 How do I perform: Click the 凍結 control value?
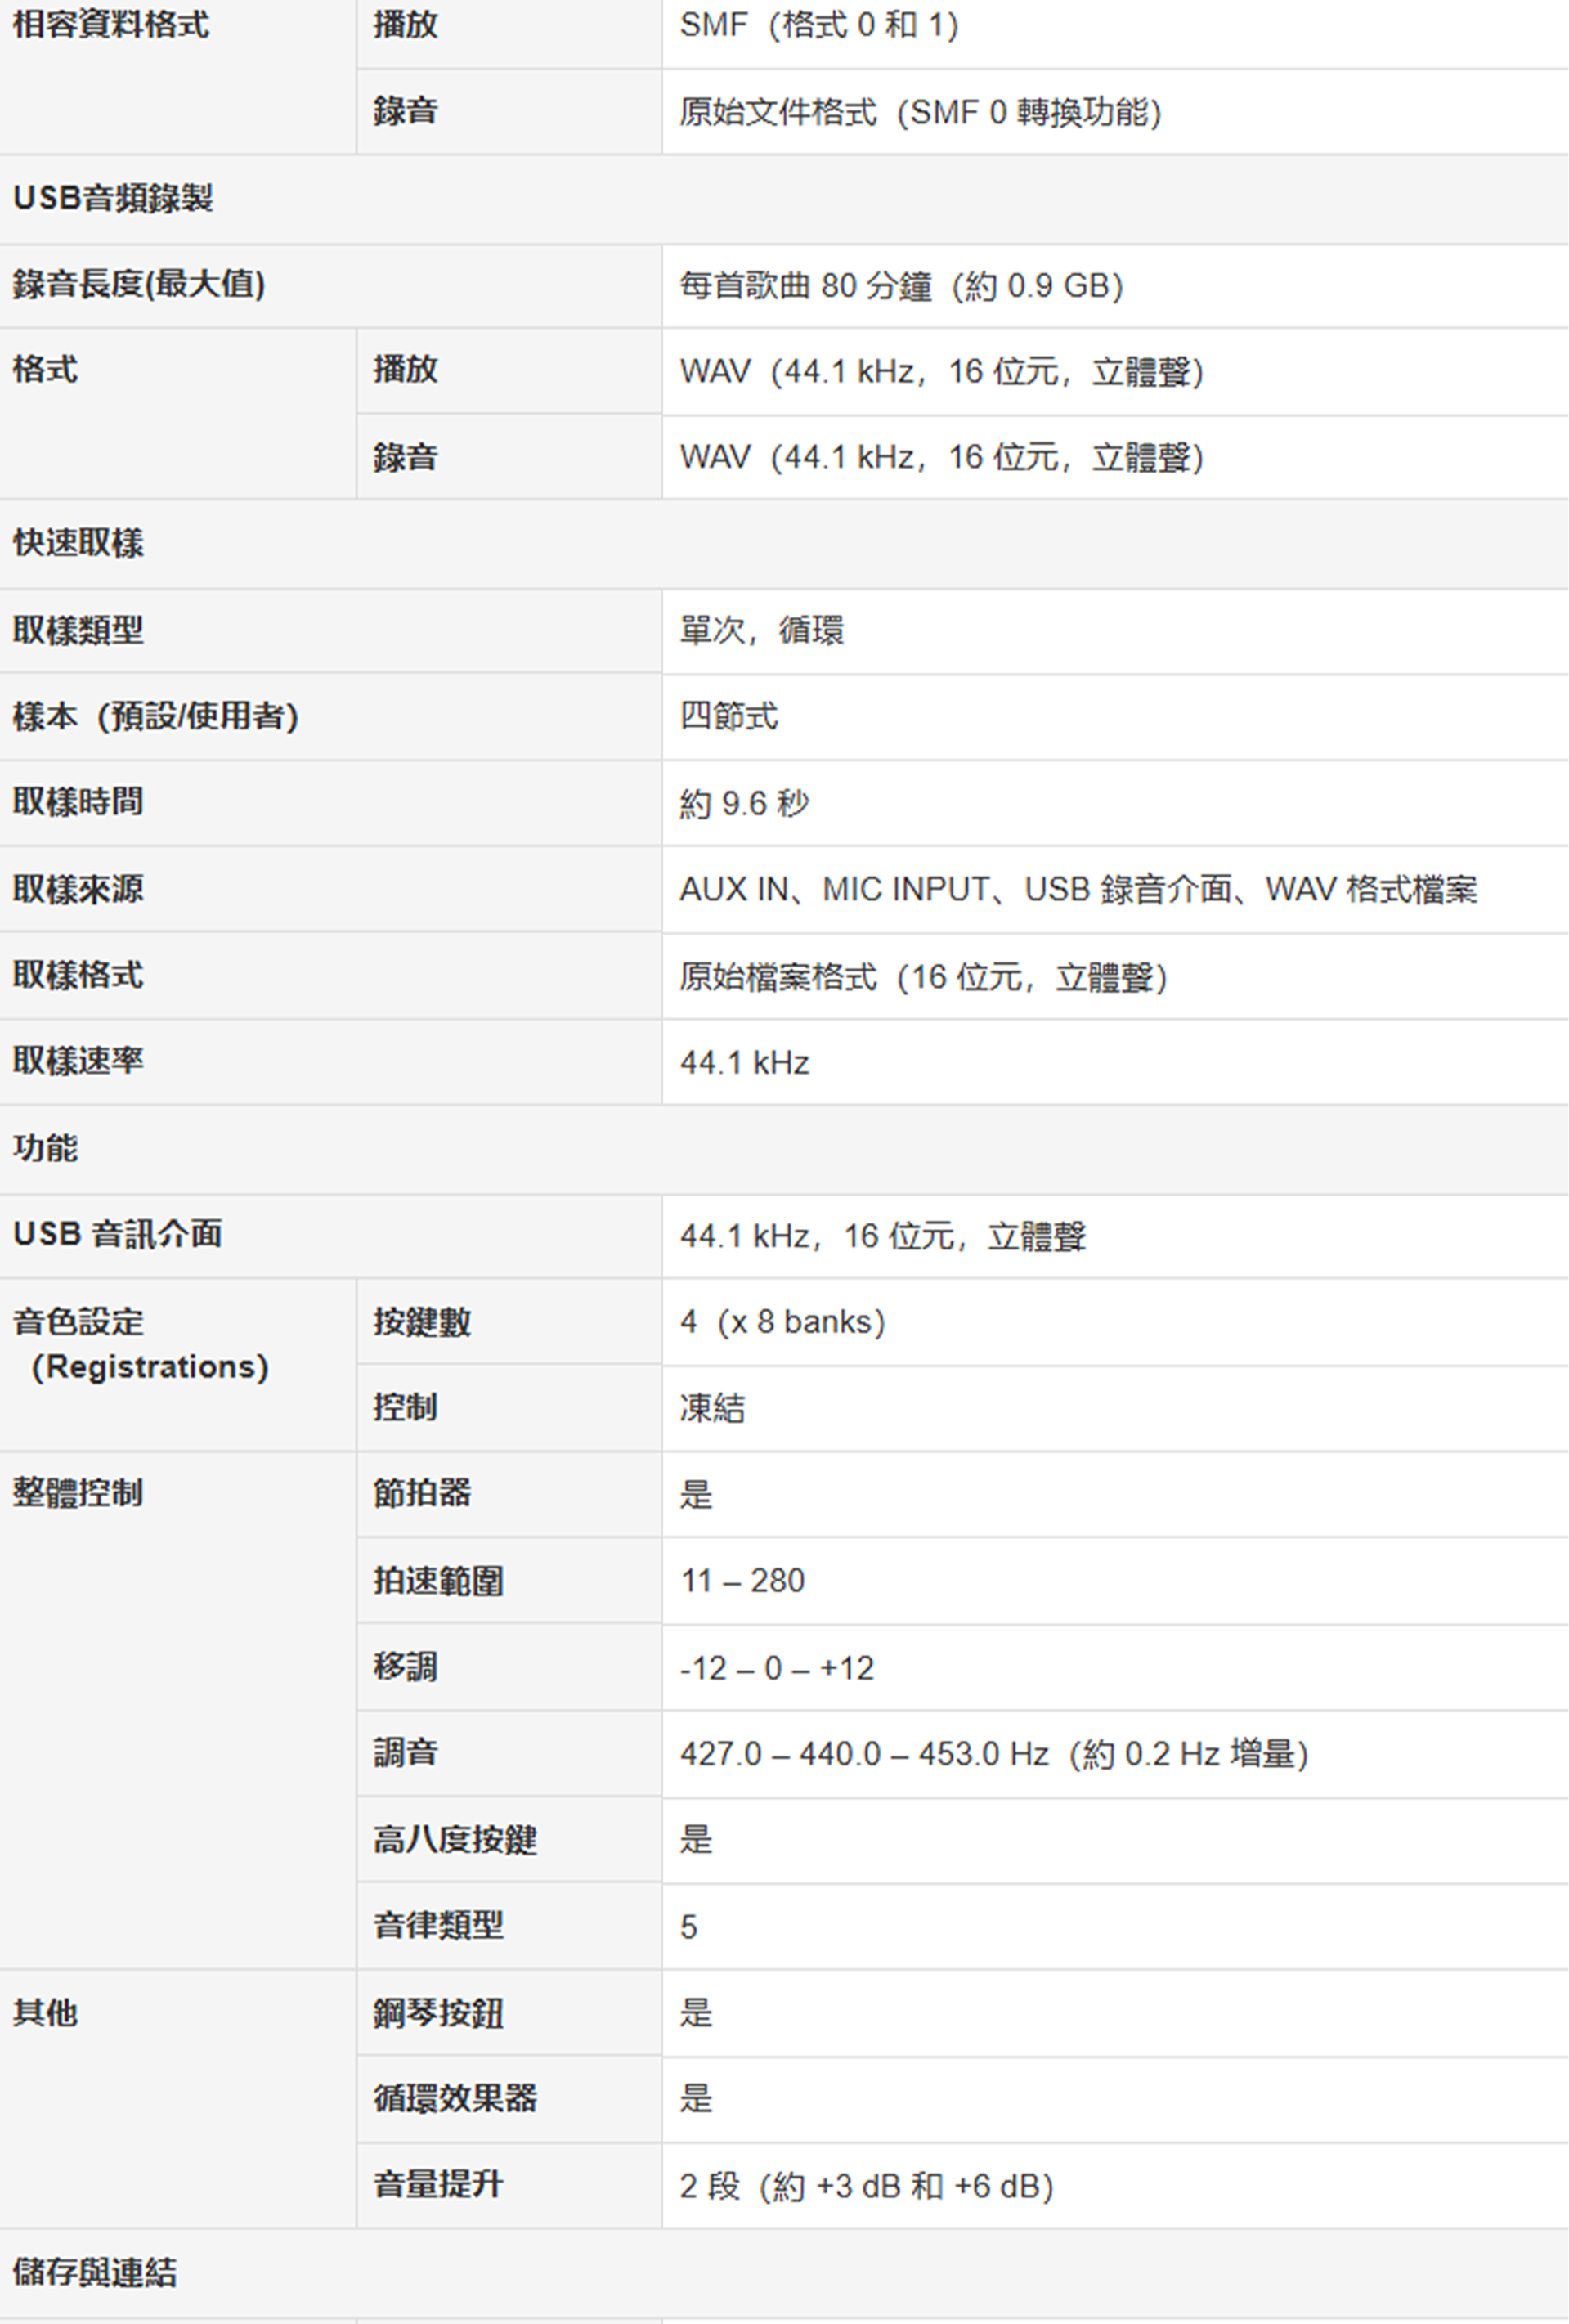point(712,1408)
